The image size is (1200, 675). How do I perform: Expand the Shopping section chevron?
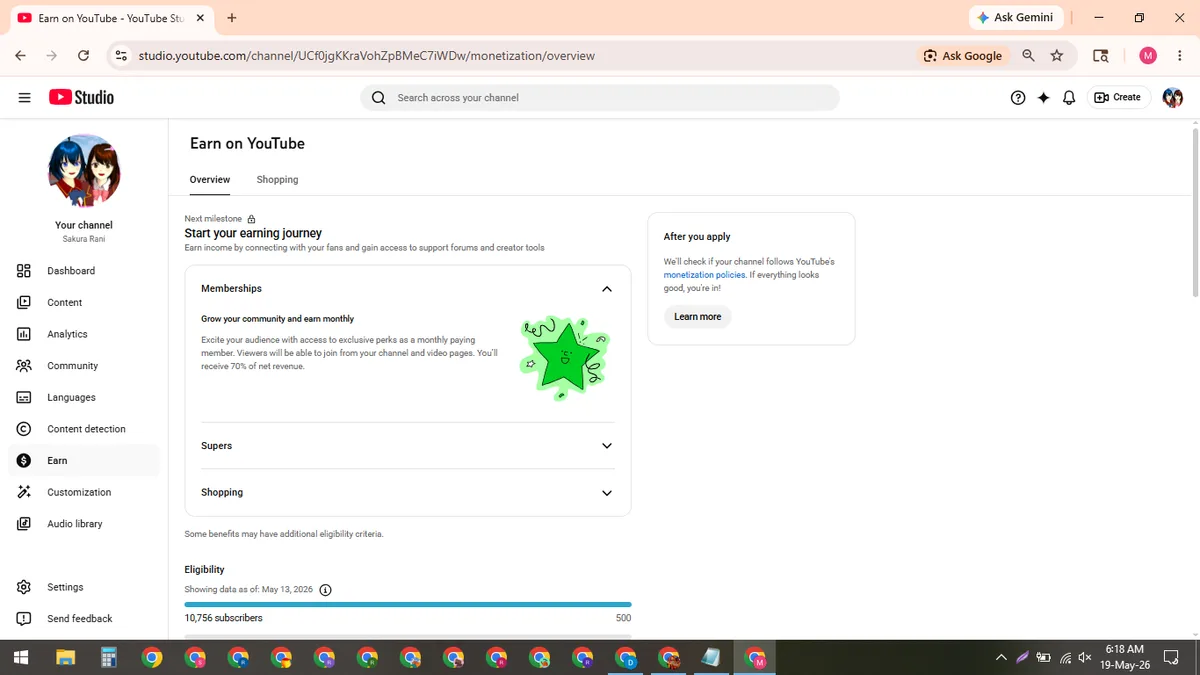(607, 493)
